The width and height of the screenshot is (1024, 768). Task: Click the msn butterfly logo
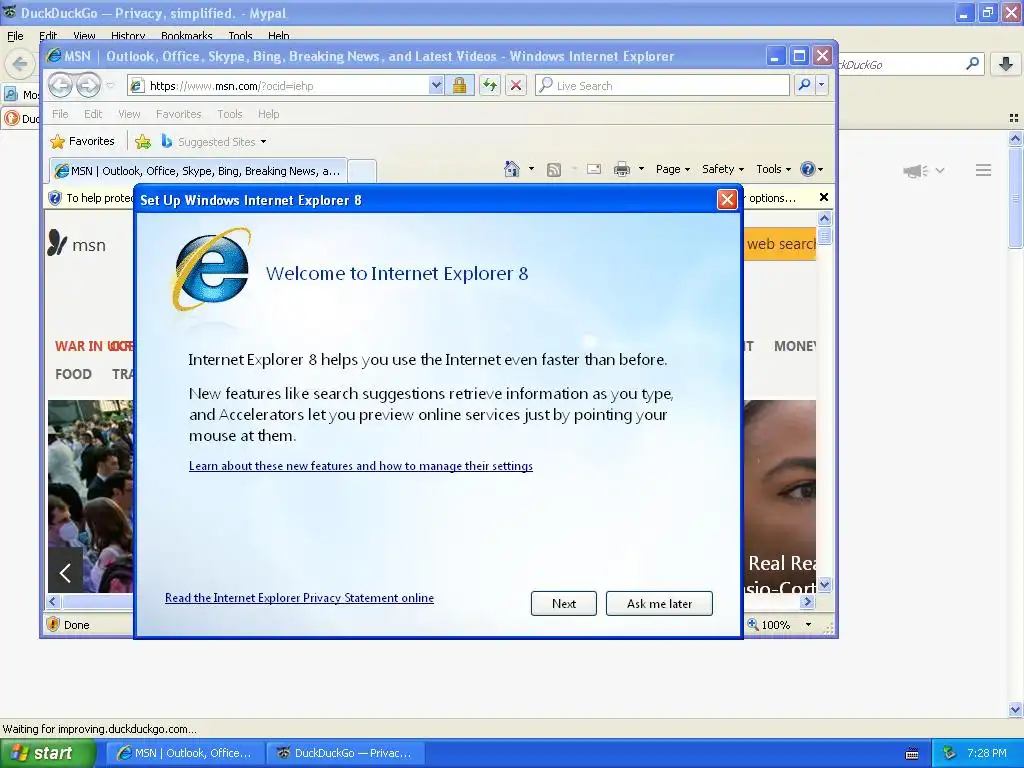[x=57, y=243]
